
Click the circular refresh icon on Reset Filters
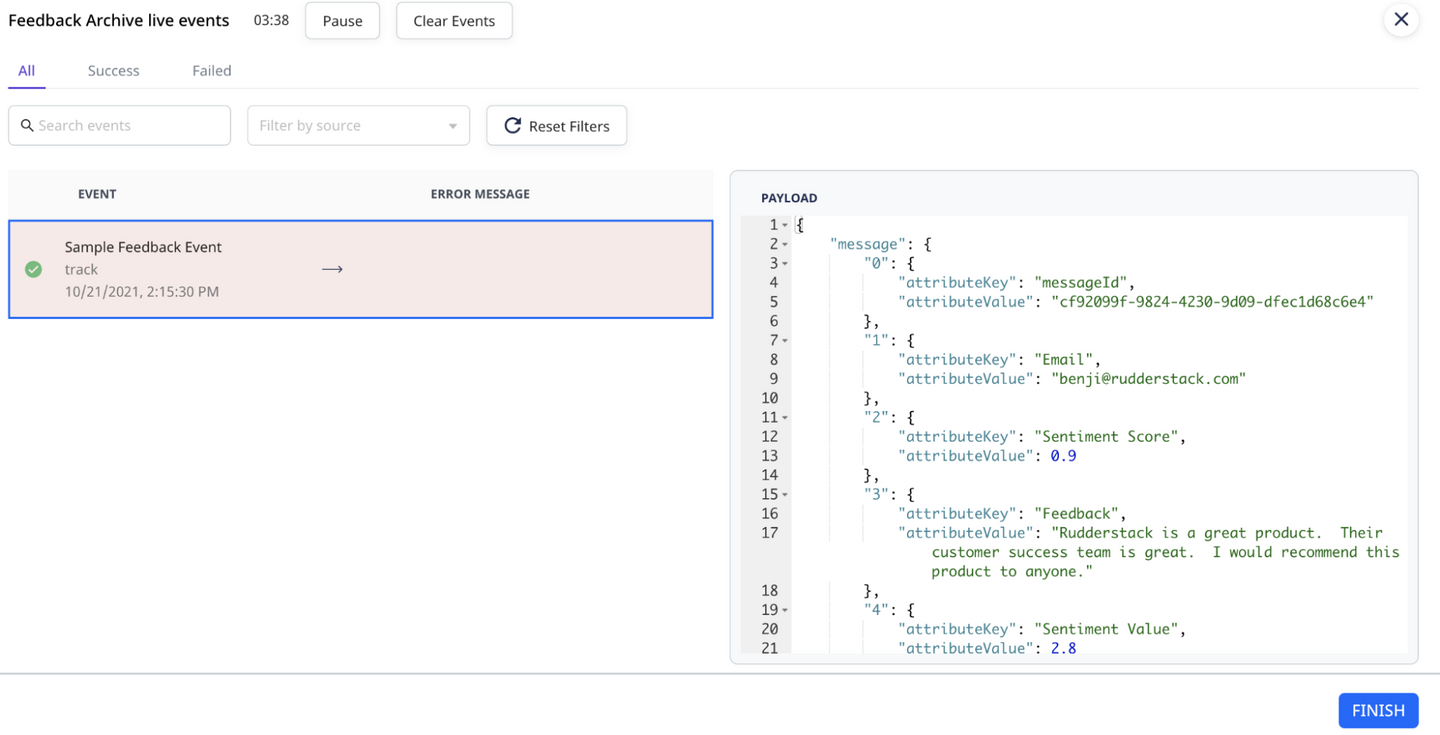click(x=513, y=125)
